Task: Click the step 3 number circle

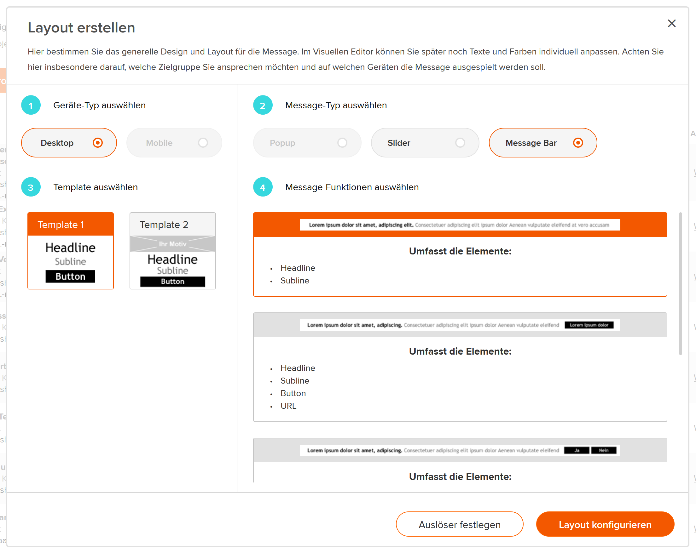Action: tap(31, 187)
